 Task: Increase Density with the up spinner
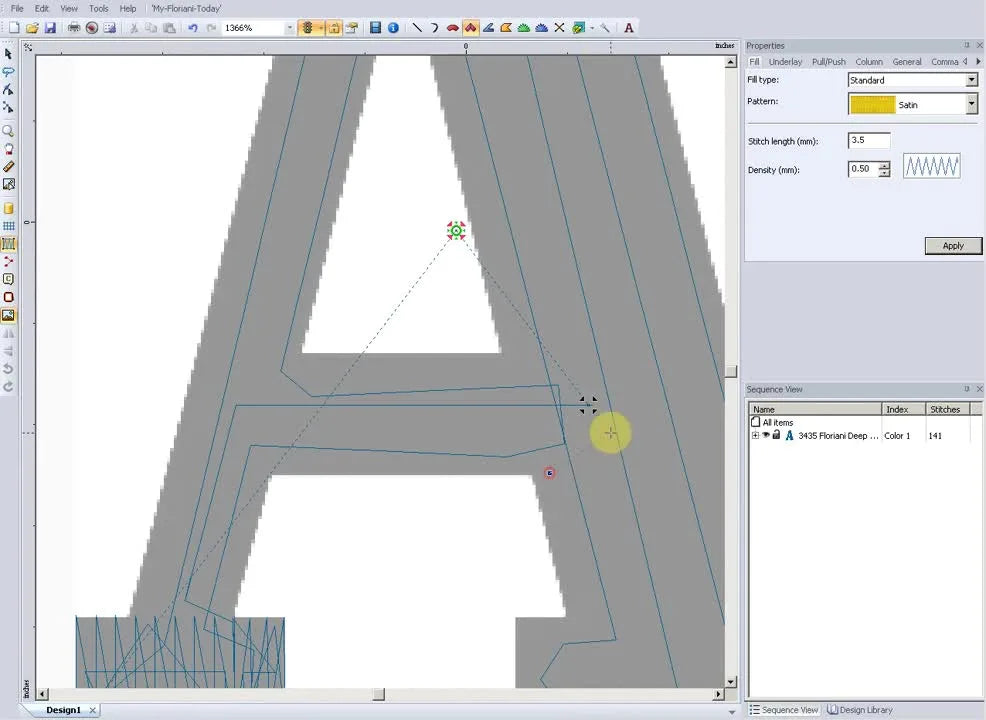(x=884, y=165)
